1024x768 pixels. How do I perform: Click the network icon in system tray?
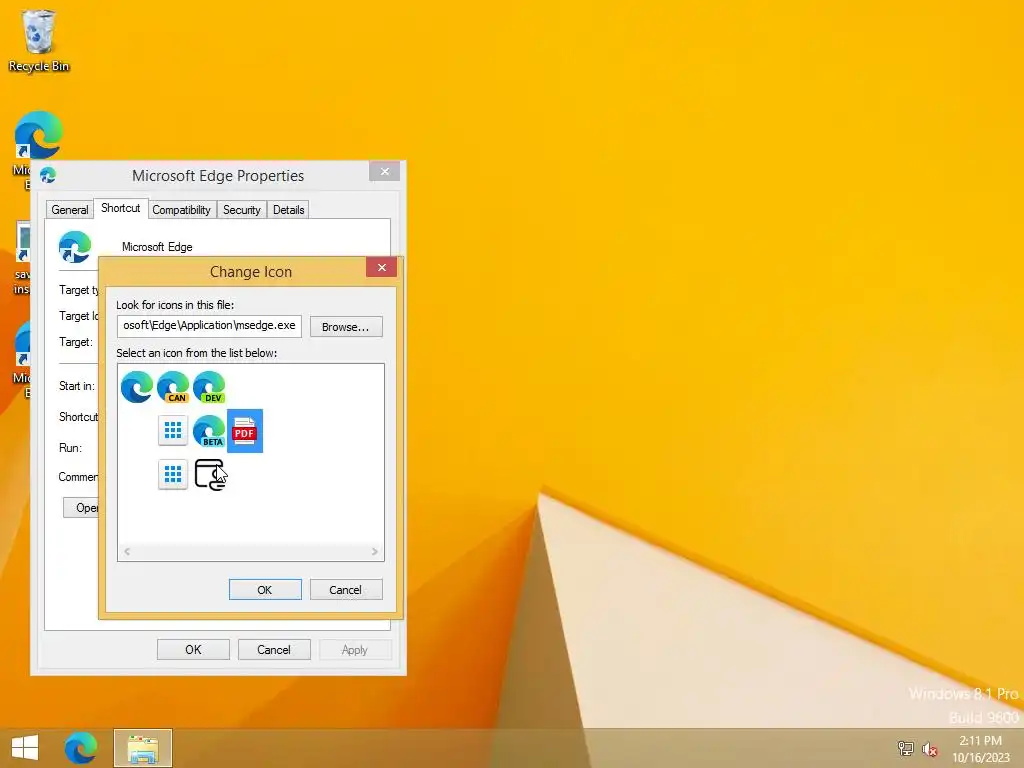click(905, 748)
